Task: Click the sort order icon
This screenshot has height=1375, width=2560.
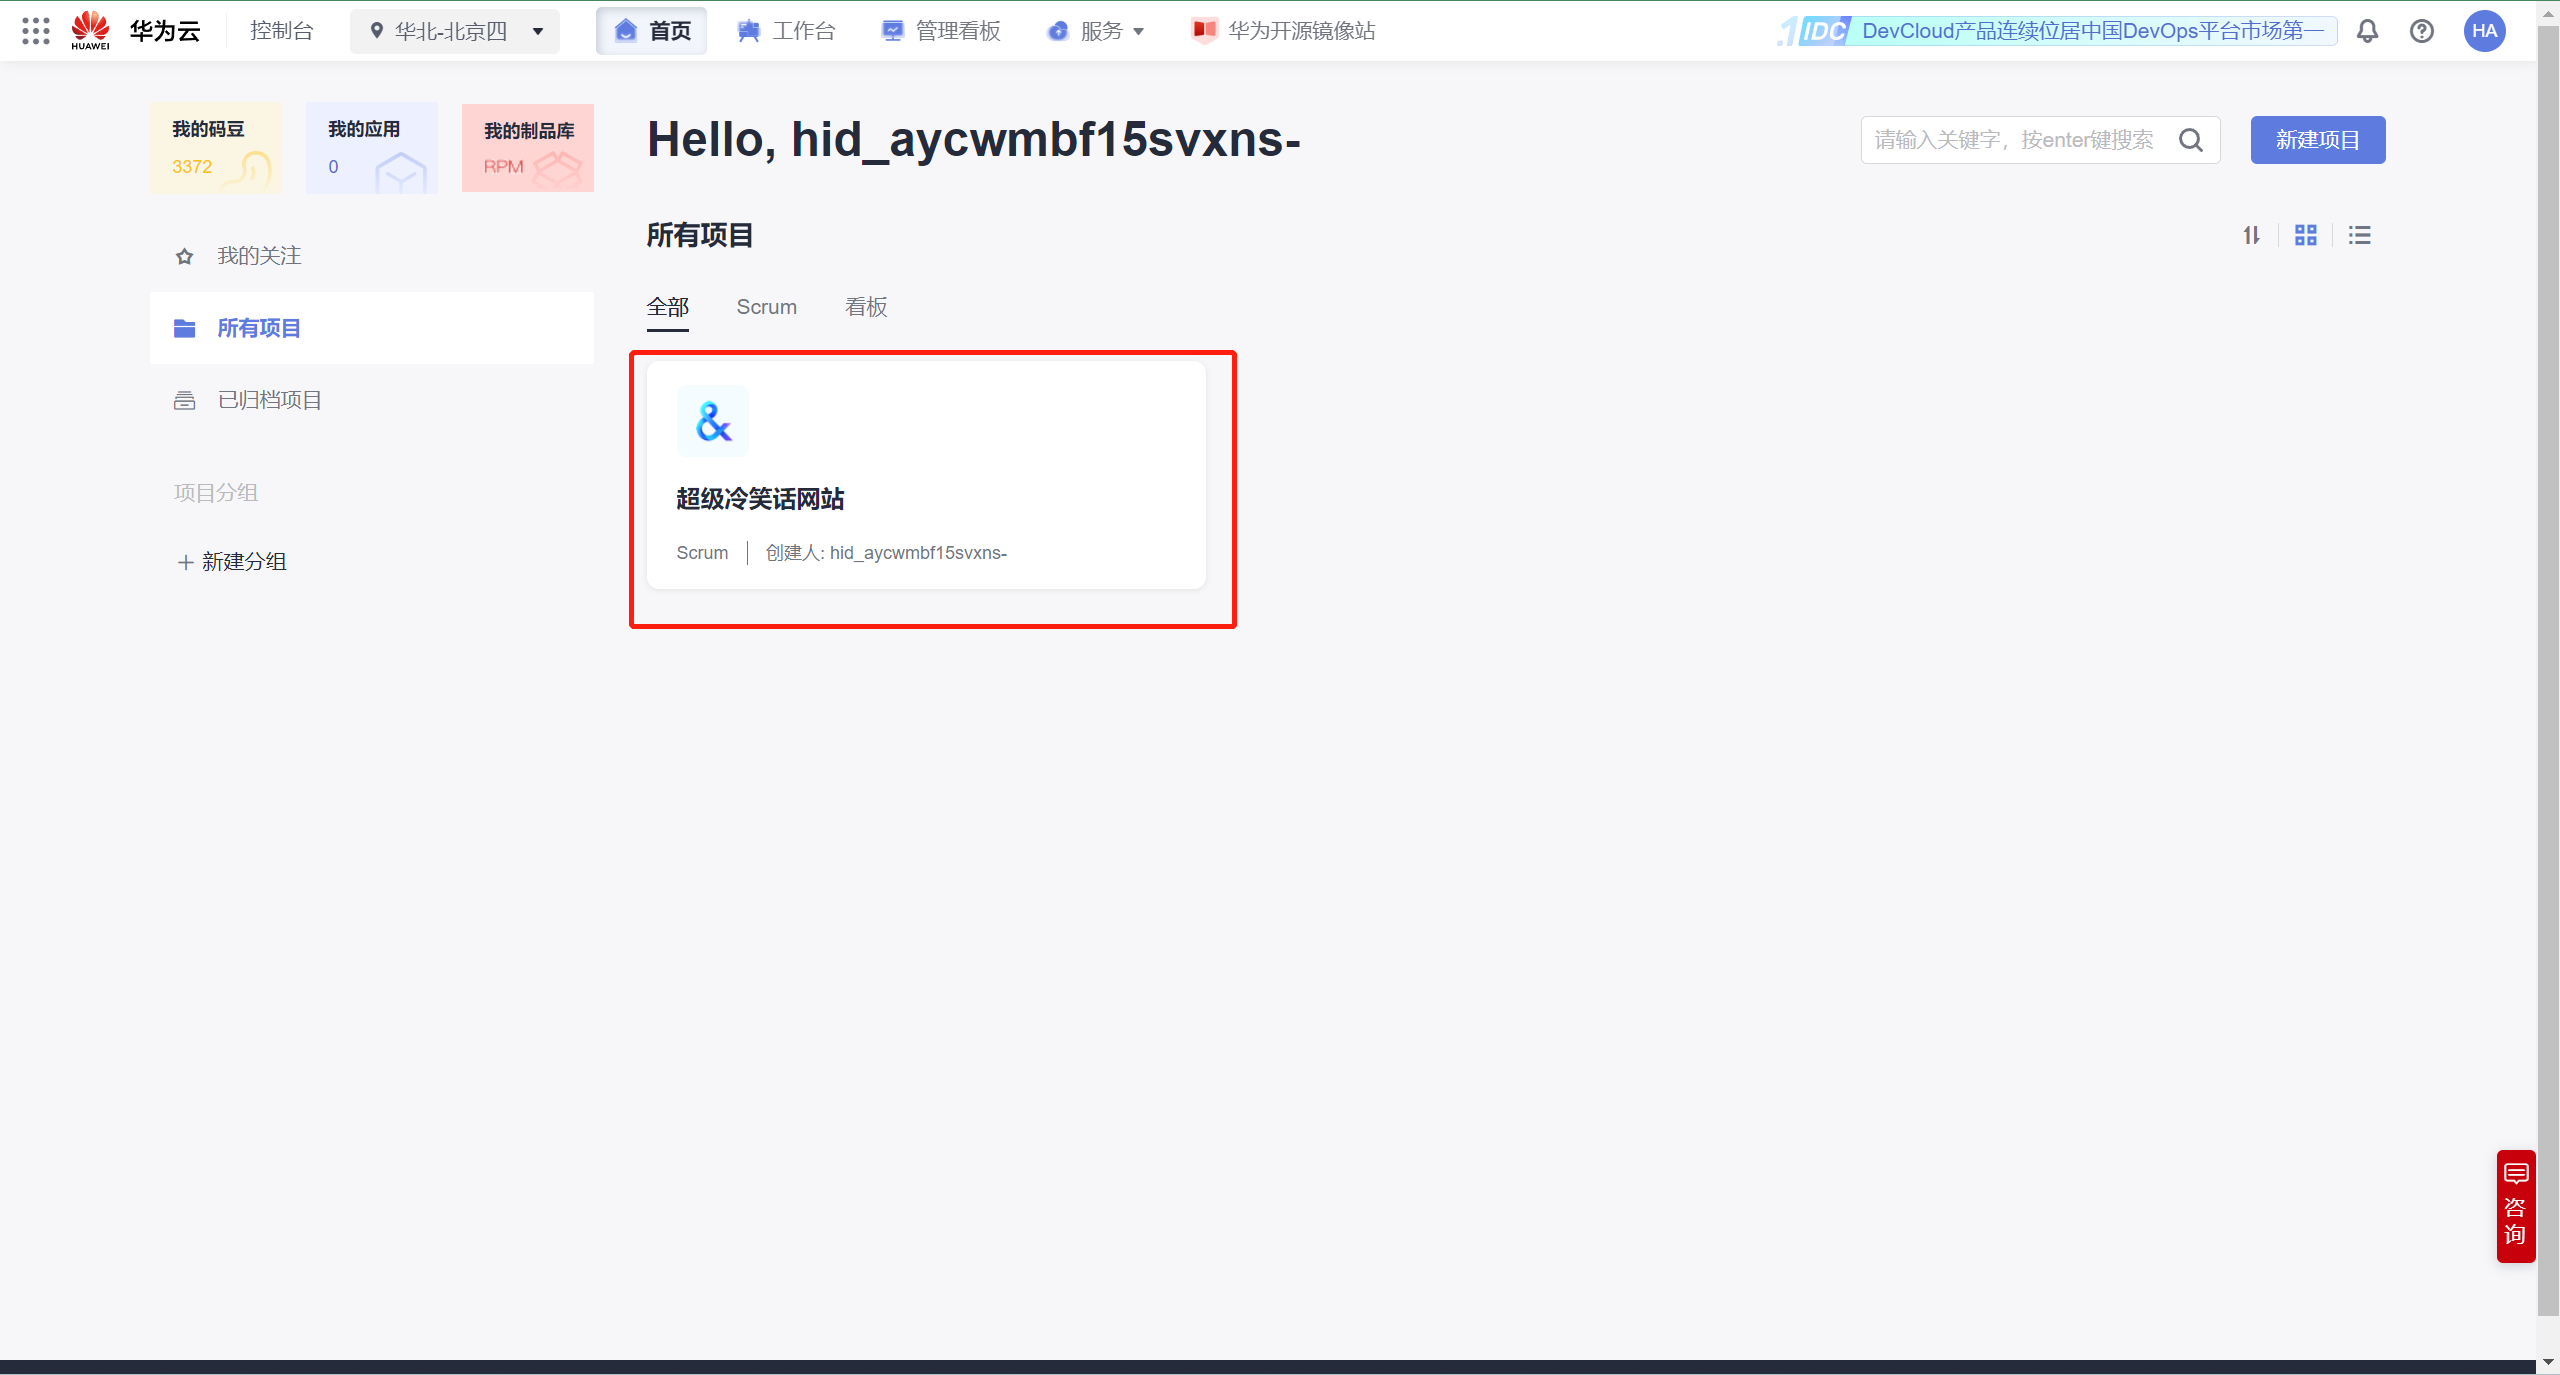Action: click(2251, 235)
